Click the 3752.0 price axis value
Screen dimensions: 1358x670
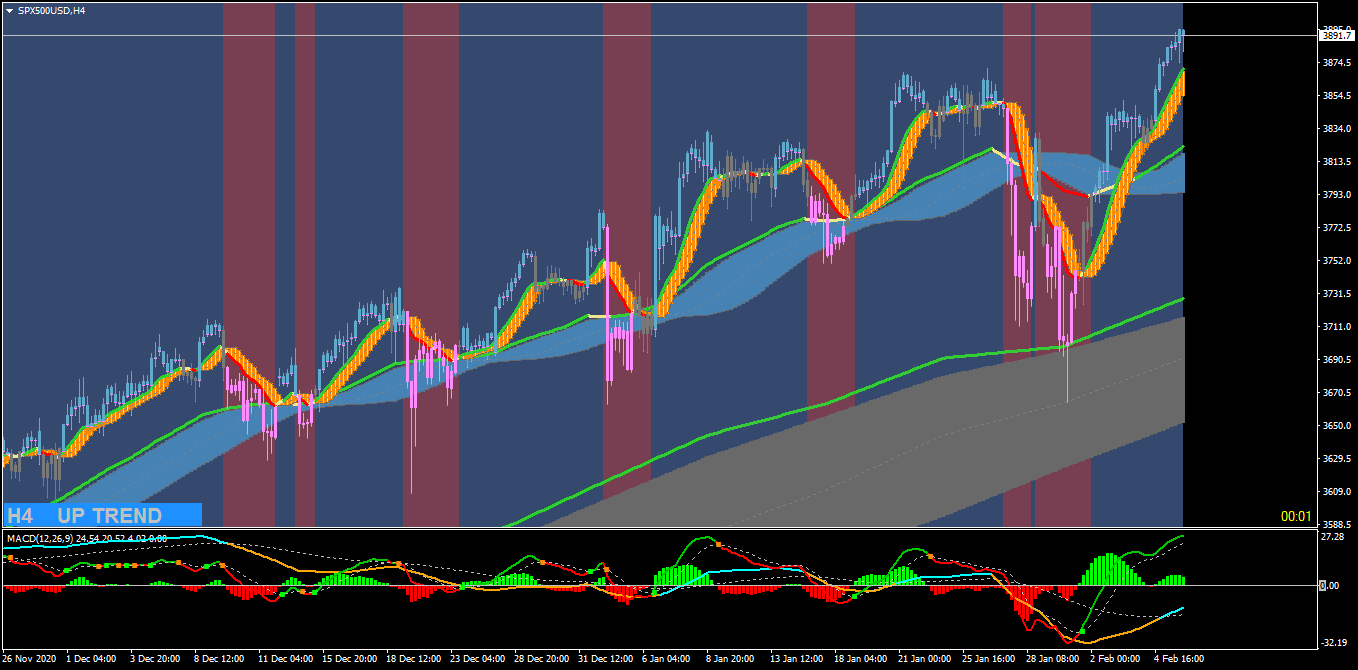[x=1337, y=261]
